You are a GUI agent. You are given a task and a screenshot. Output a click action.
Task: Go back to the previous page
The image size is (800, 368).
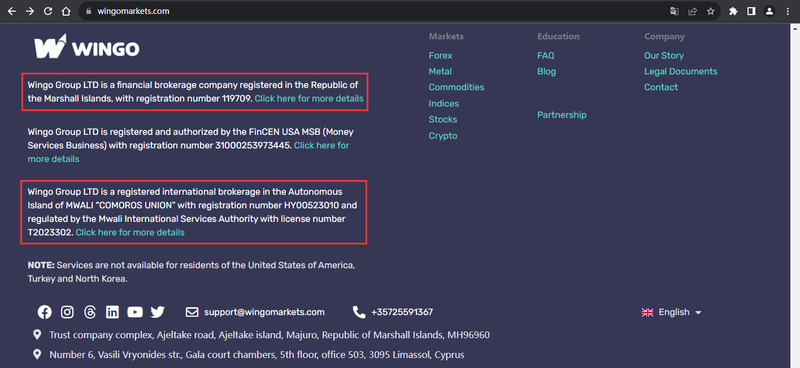click(12, 11)
